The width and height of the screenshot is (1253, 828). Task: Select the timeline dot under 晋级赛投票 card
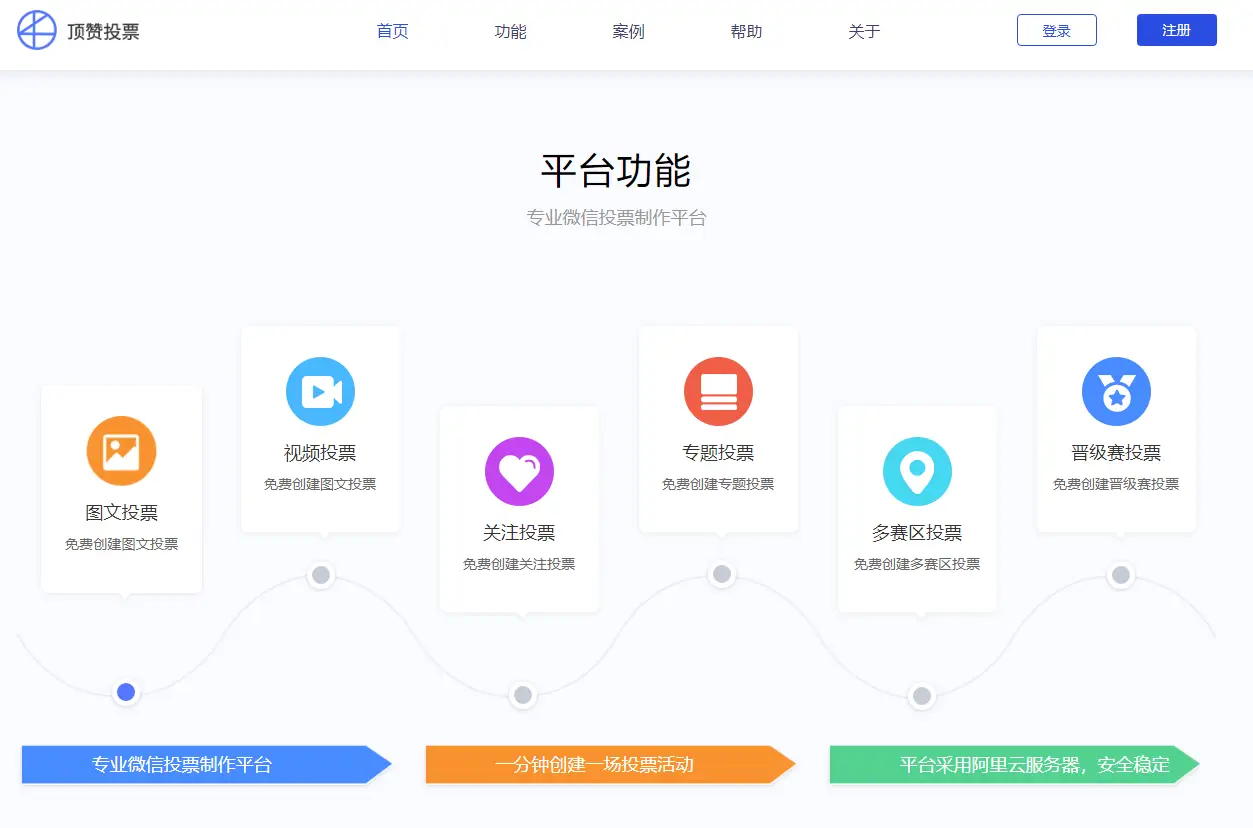pos(1121,575)
